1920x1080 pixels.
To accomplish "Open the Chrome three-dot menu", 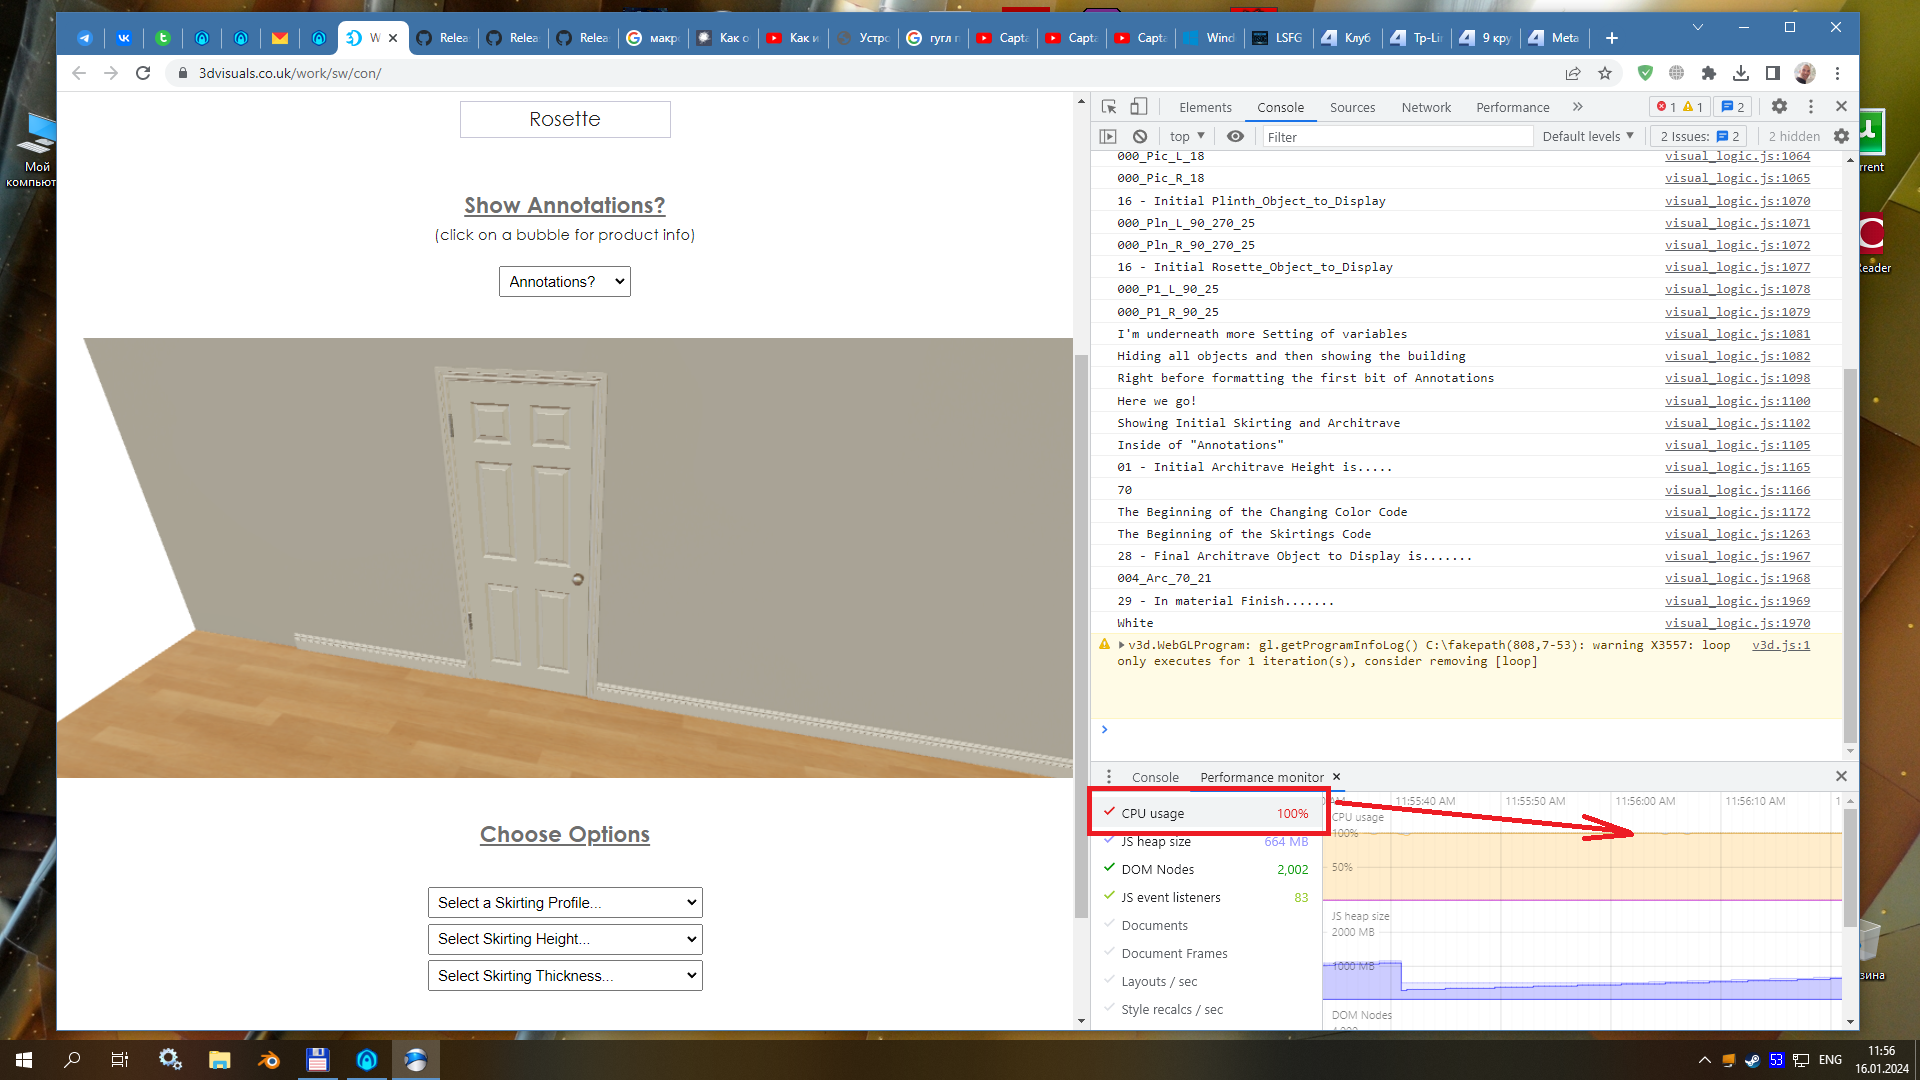I will (x=1837, y=73).
